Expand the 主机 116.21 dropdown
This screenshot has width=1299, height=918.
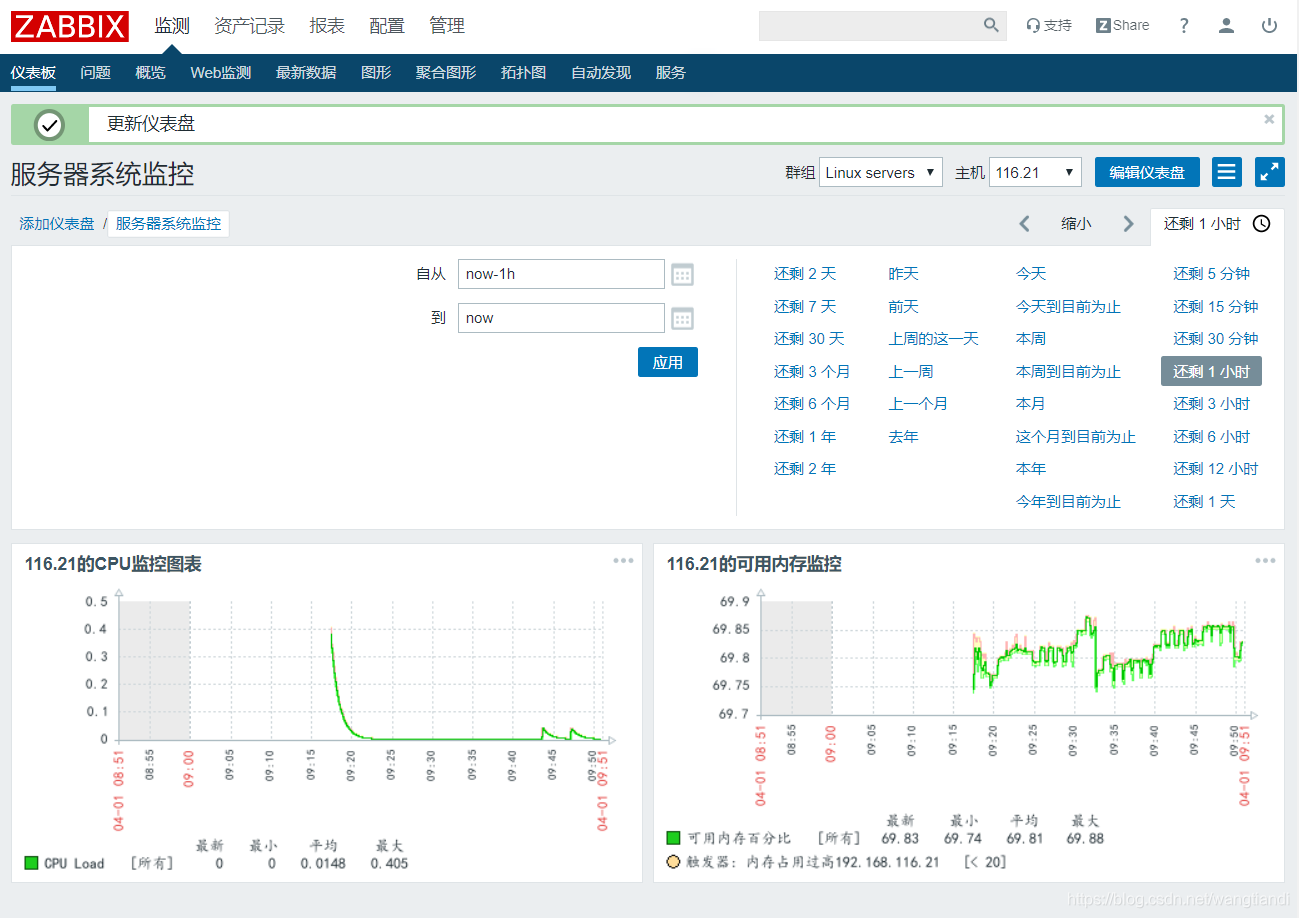(1036, 172)
